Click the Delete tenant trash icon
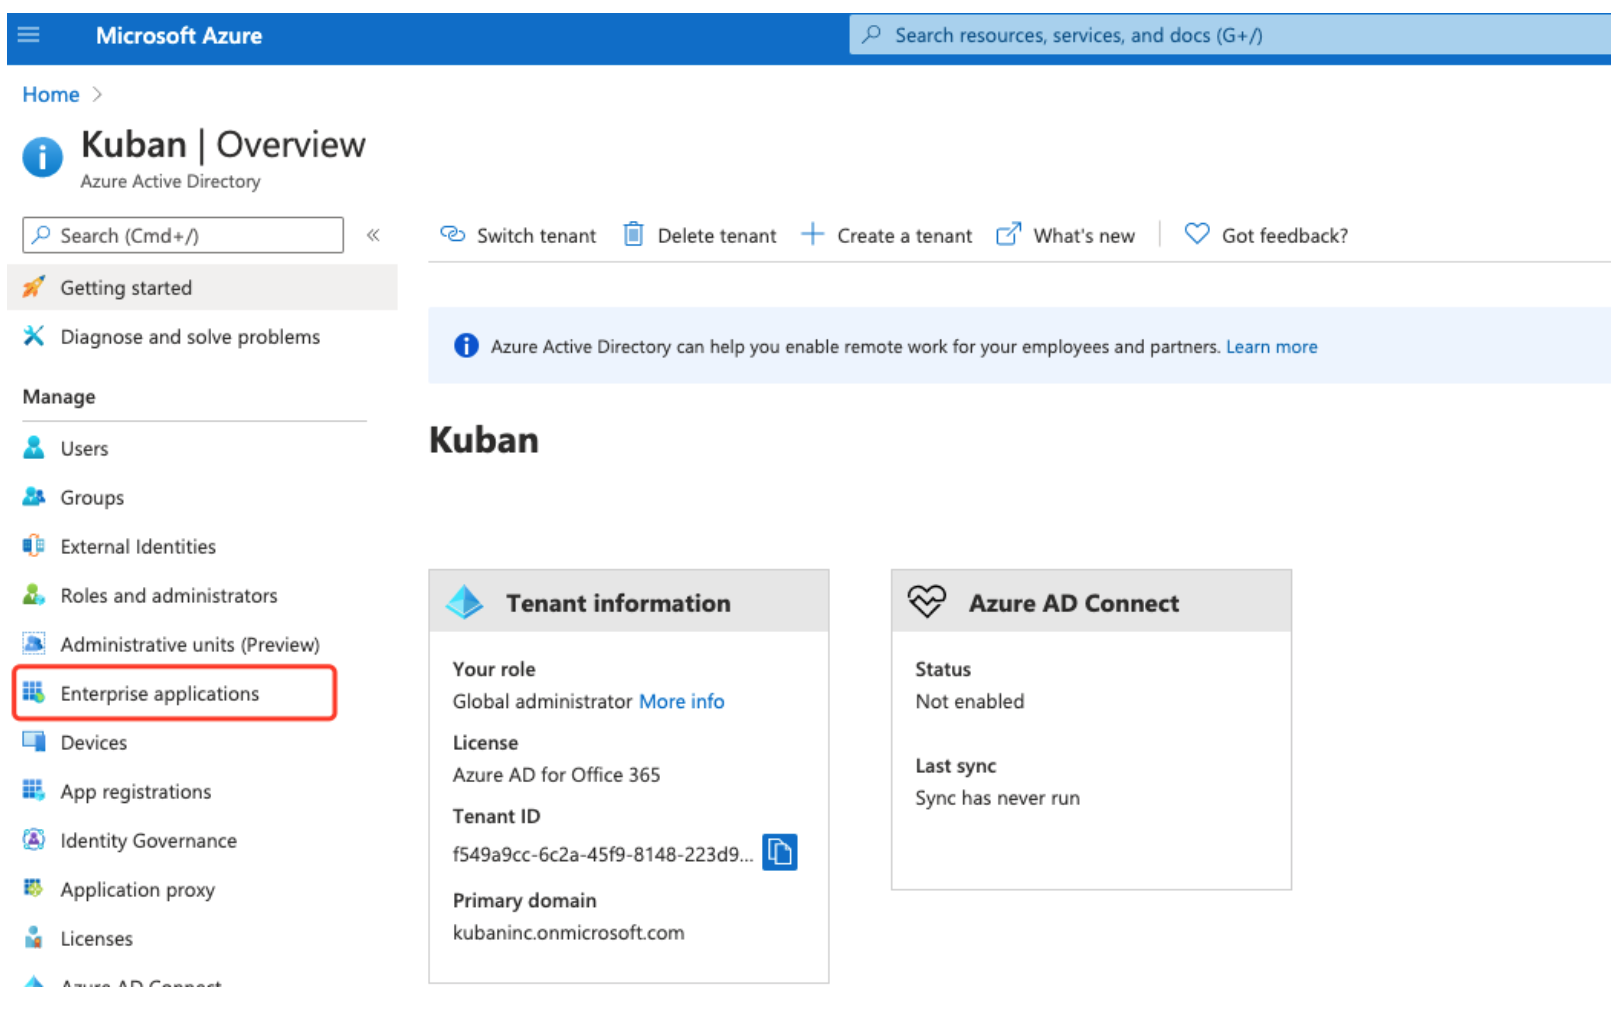Viewport: 1622px width, 1012px height. click(633, 234)
